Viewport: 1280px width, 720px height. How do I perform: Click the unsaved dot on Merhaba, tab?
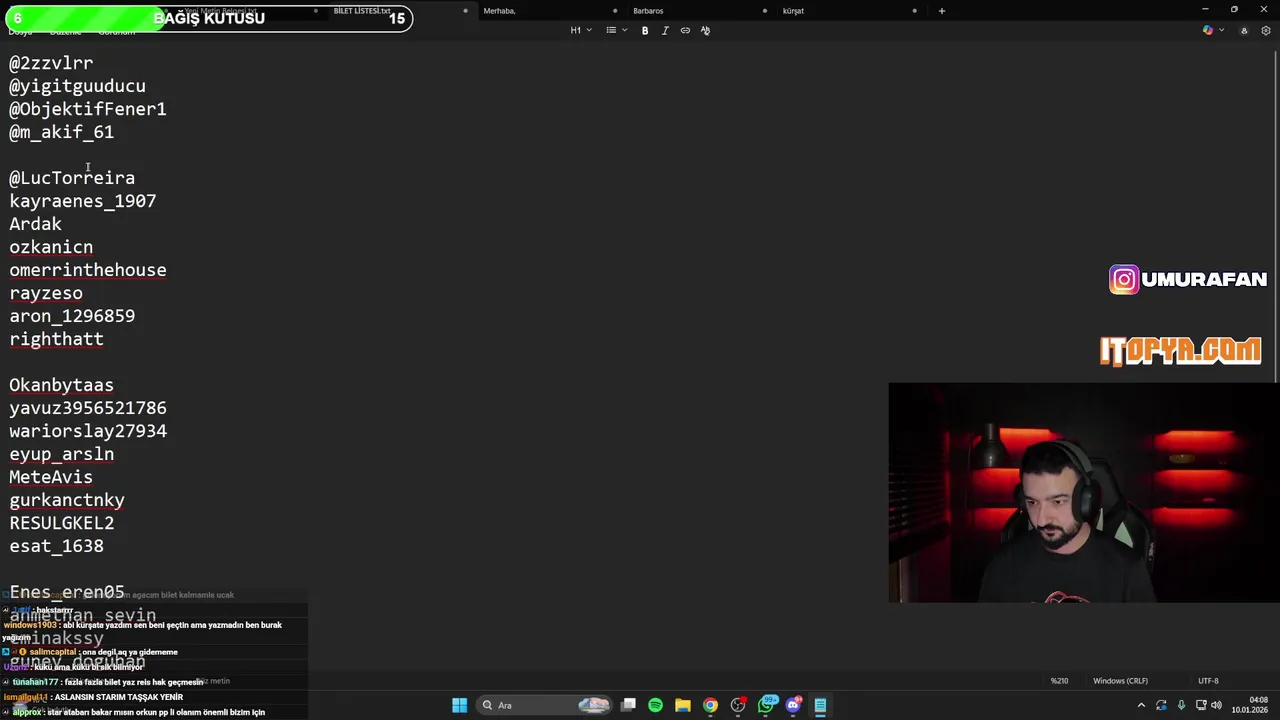point(615,11)
